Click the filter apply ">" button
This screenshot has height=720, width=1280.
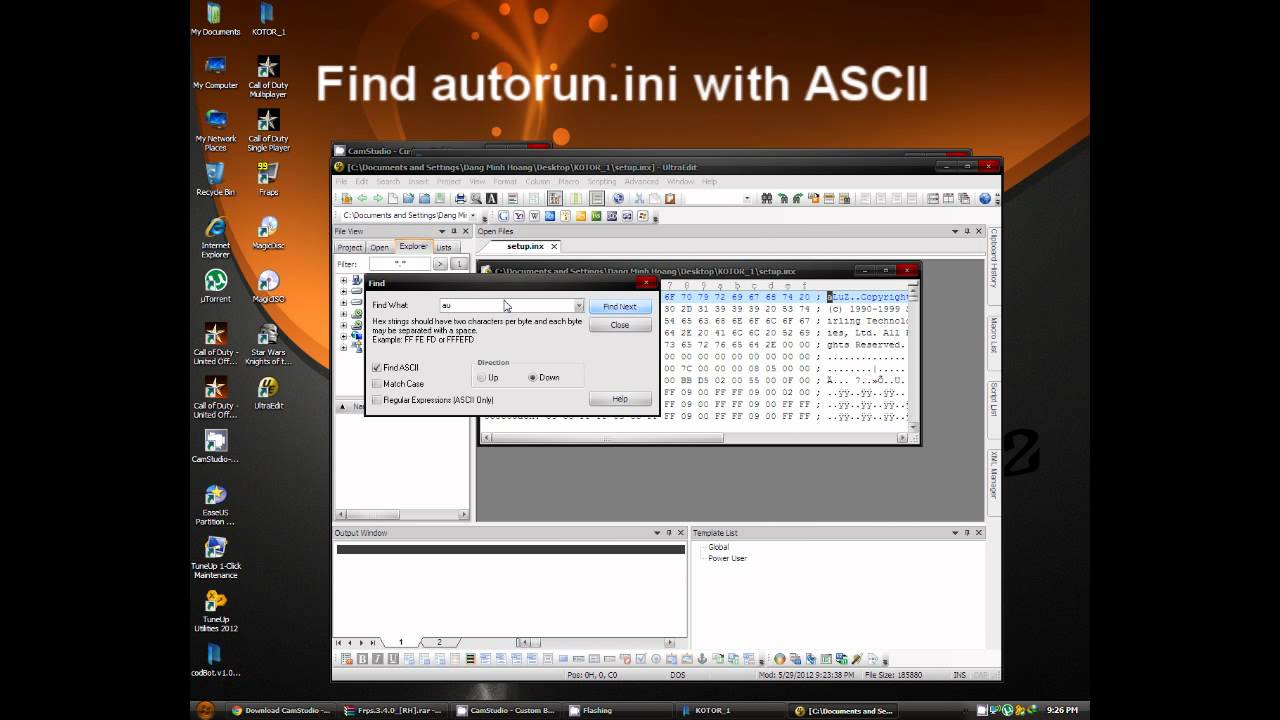[440, 264]
